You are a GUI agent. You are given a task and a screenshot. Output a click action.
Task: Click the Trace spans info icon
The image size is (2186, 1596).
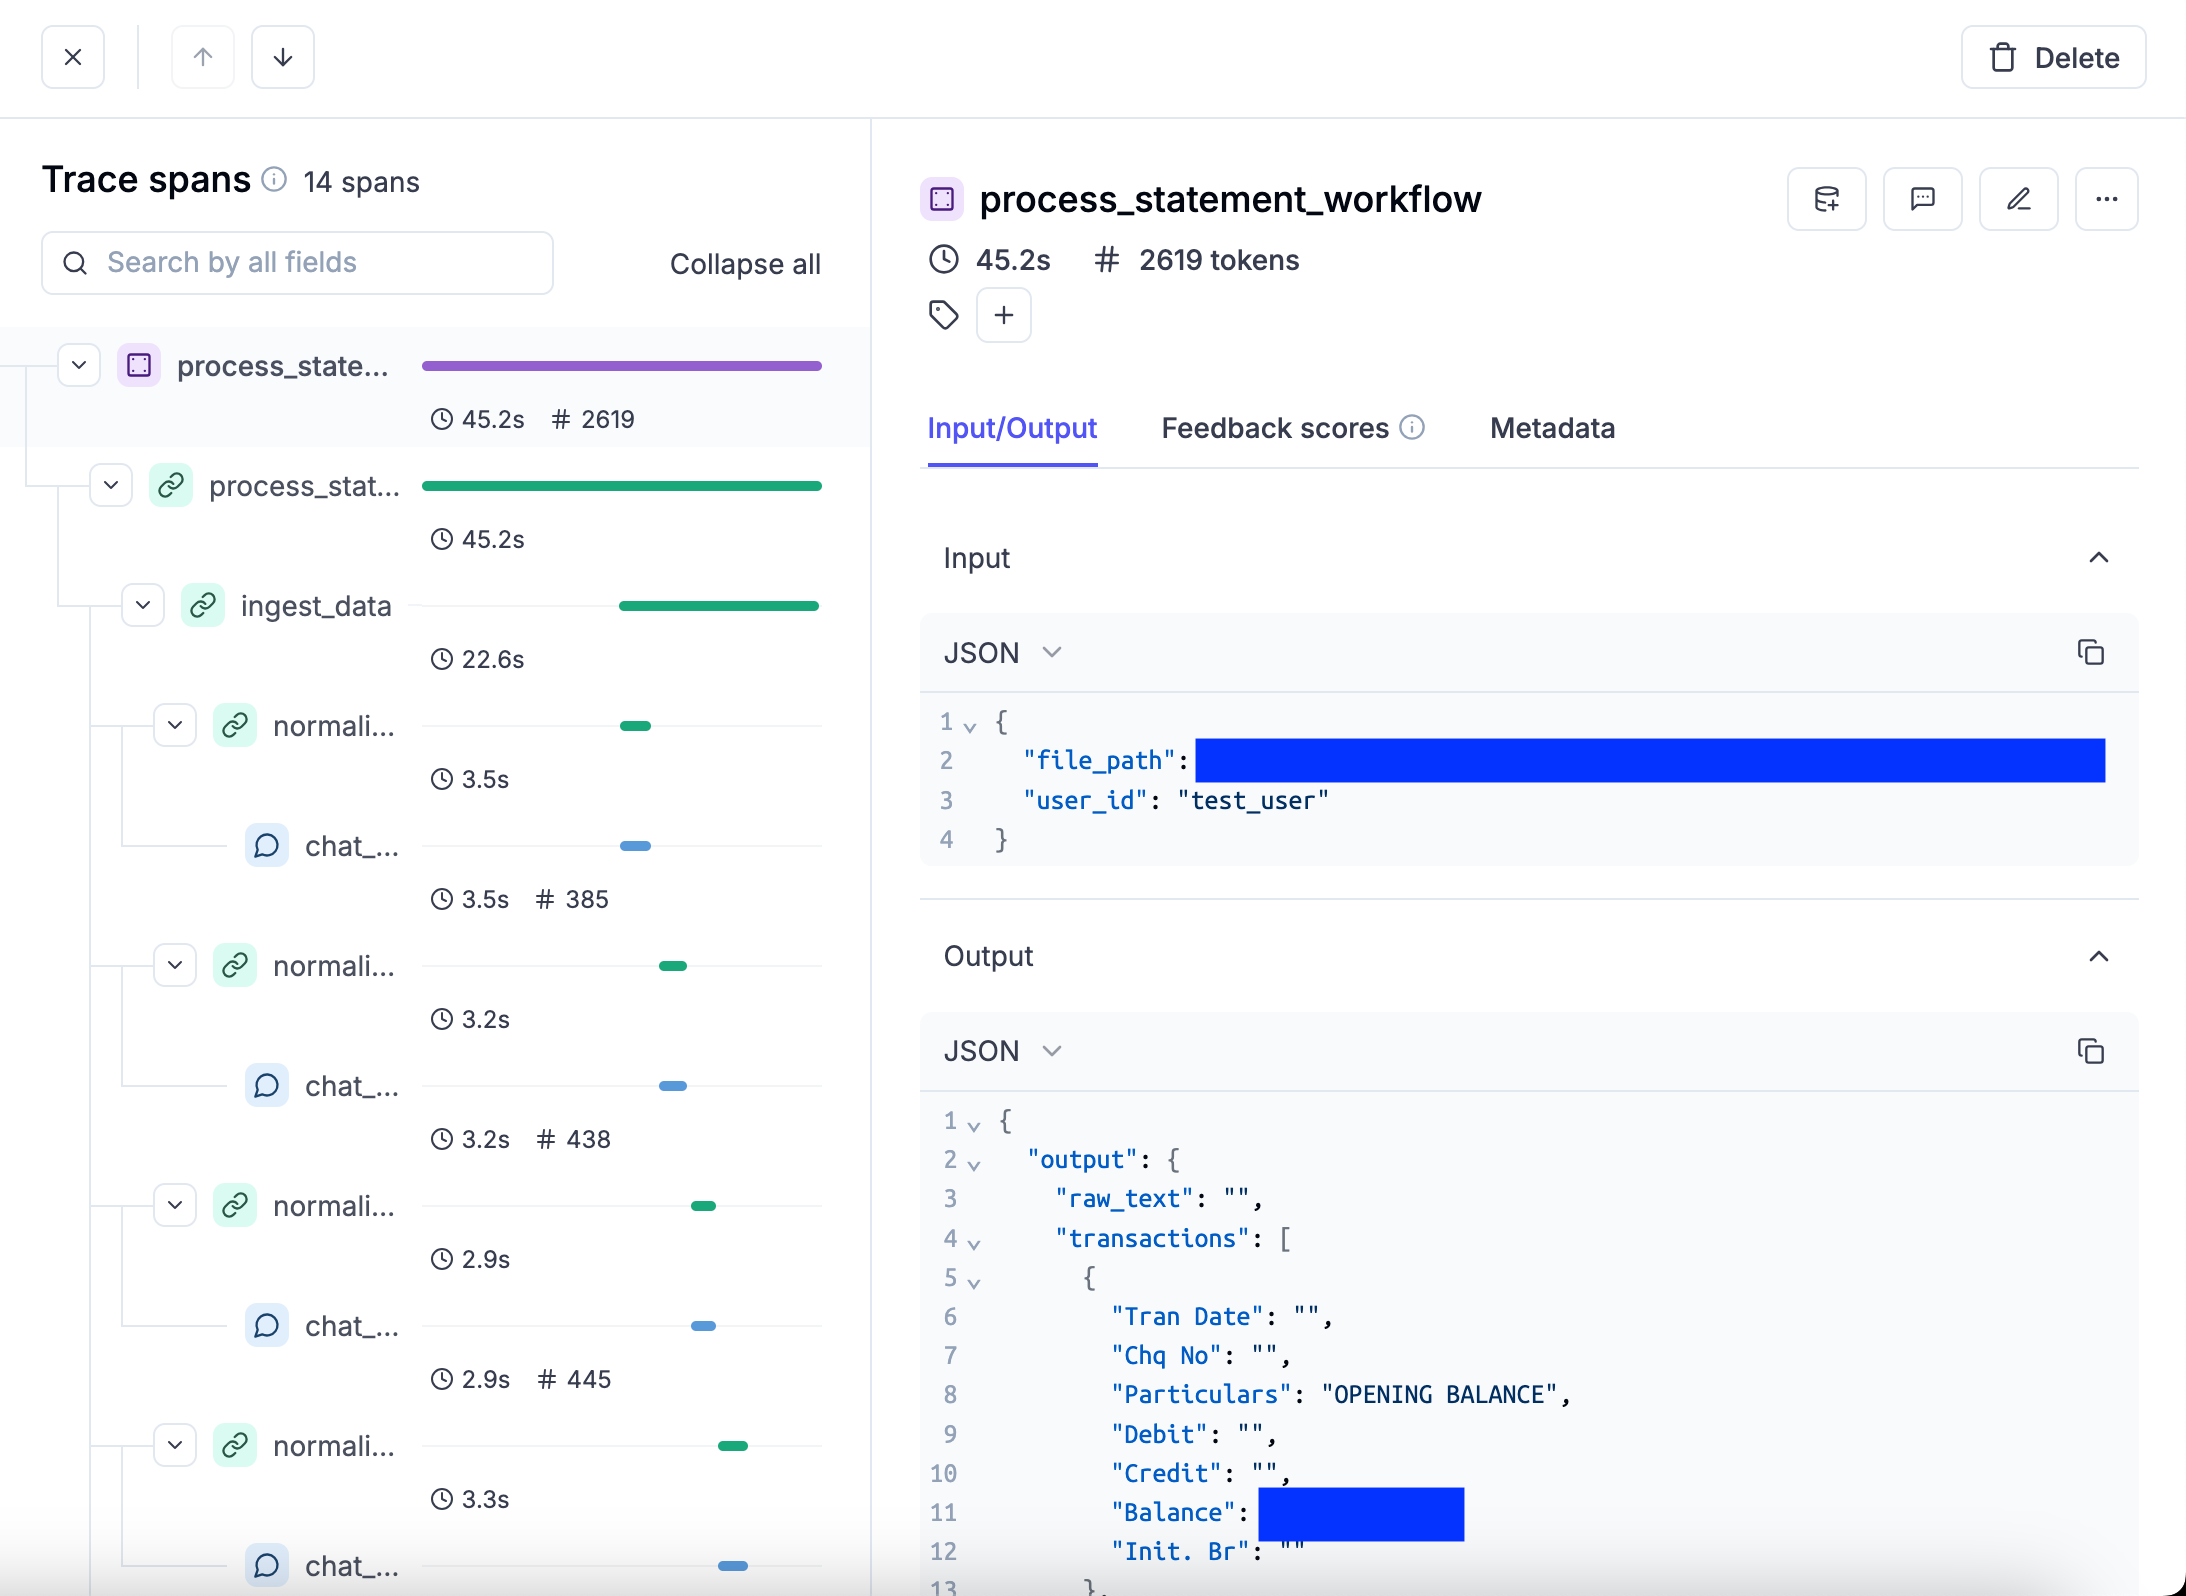tap(274, 180)
